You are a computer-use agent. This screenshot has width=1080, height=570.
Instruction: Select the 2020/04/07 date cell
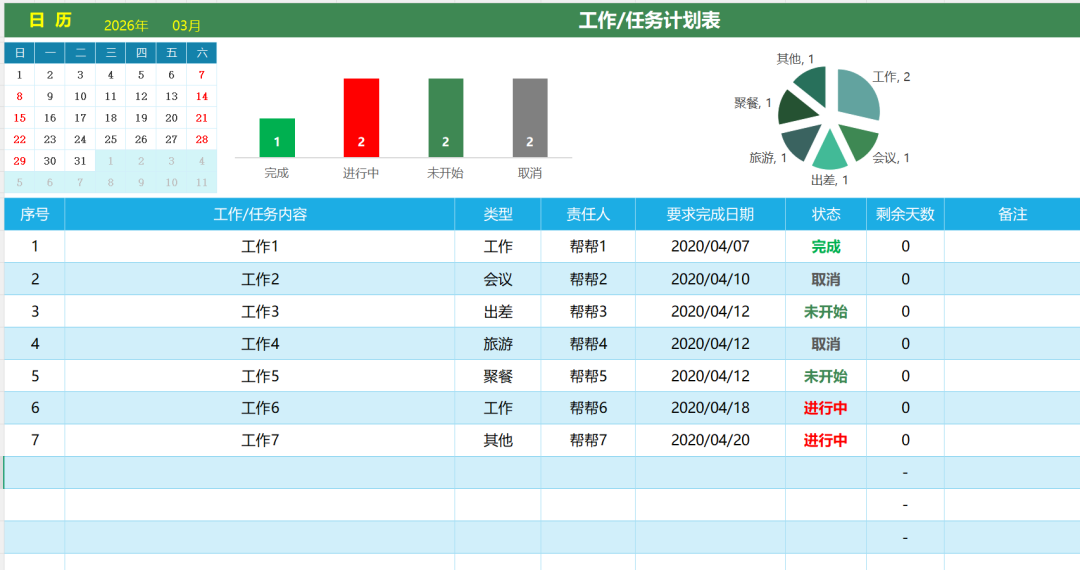[x=710, y=246]
